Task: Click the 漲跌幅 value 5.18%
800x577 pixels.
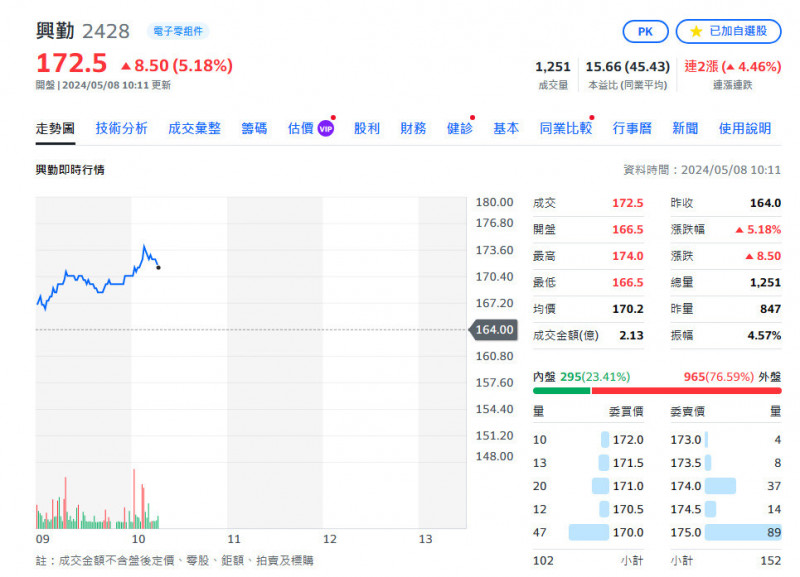Action: (758, 230)
